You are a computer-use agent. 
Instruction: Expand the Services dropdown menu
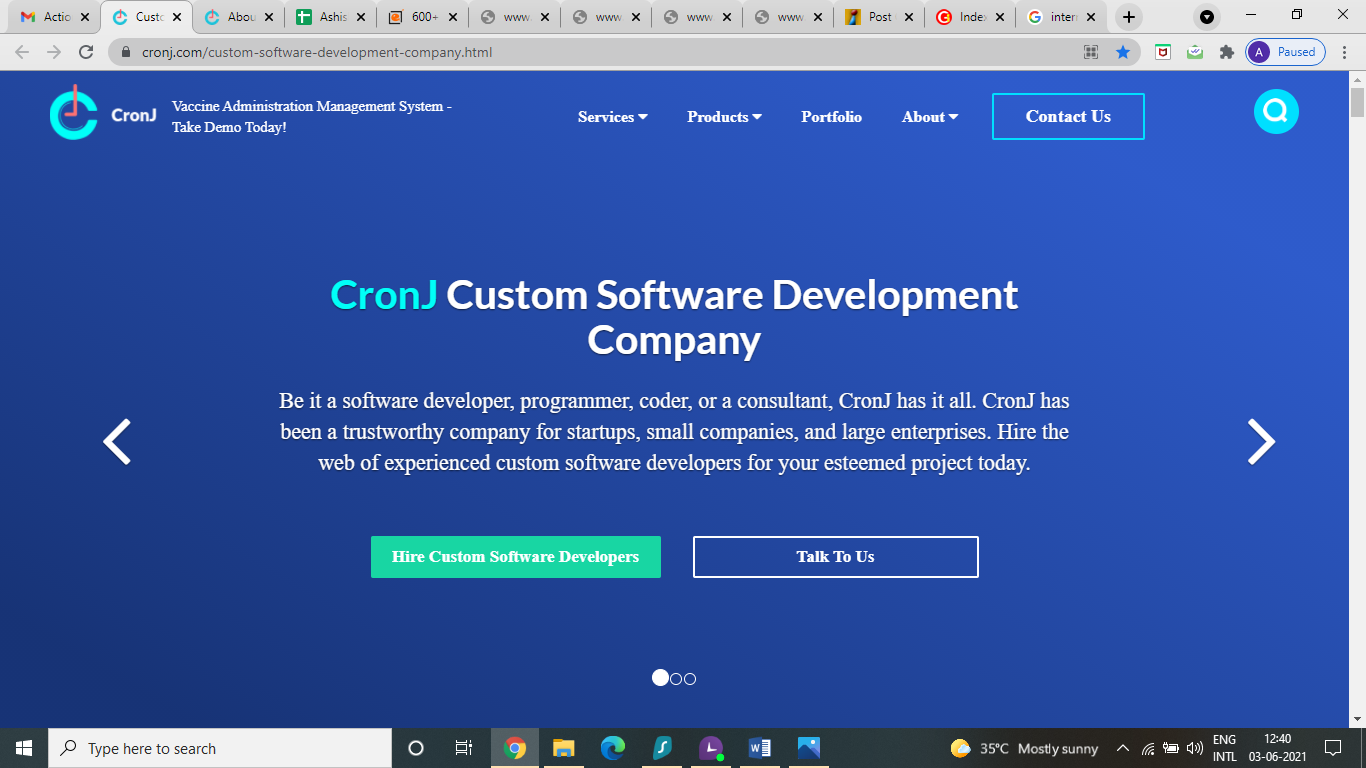(x=612, y=117)
